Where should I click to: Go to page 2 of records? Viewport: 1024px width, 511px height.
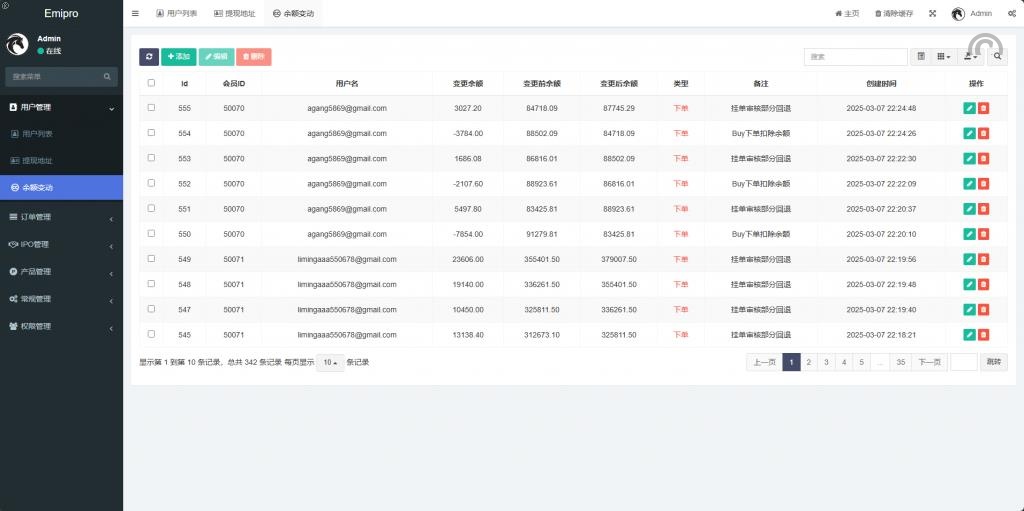pos(808,362)
